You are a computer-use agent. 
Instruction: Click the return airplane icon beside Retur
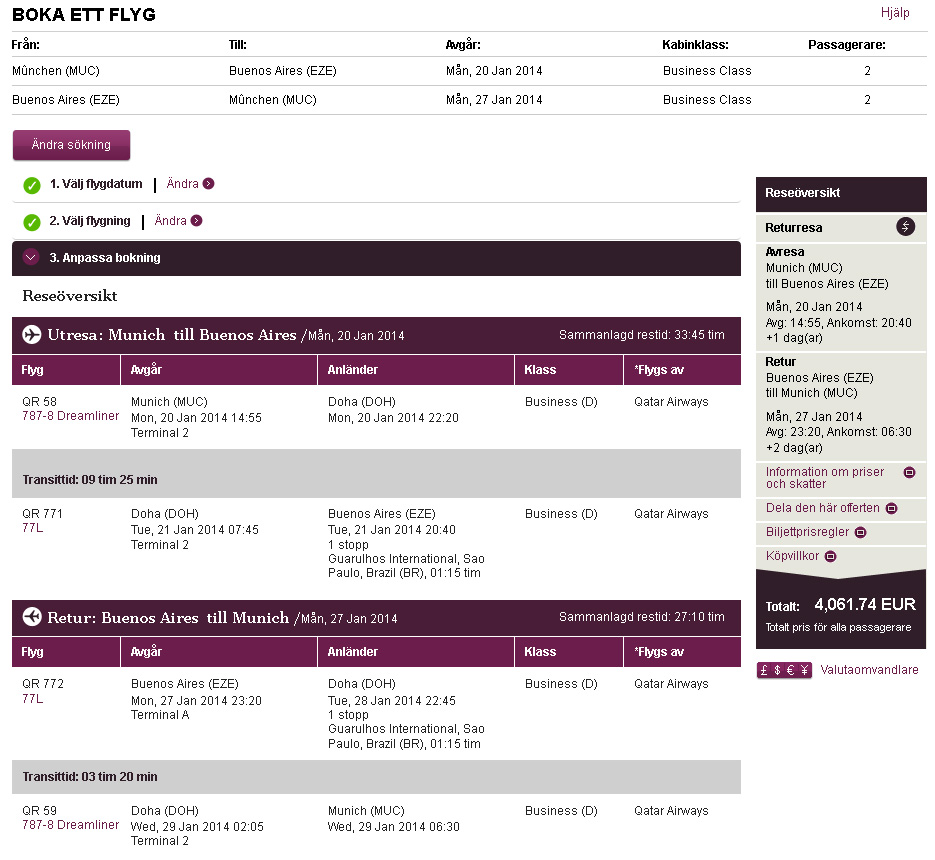[x=32, y=617]
